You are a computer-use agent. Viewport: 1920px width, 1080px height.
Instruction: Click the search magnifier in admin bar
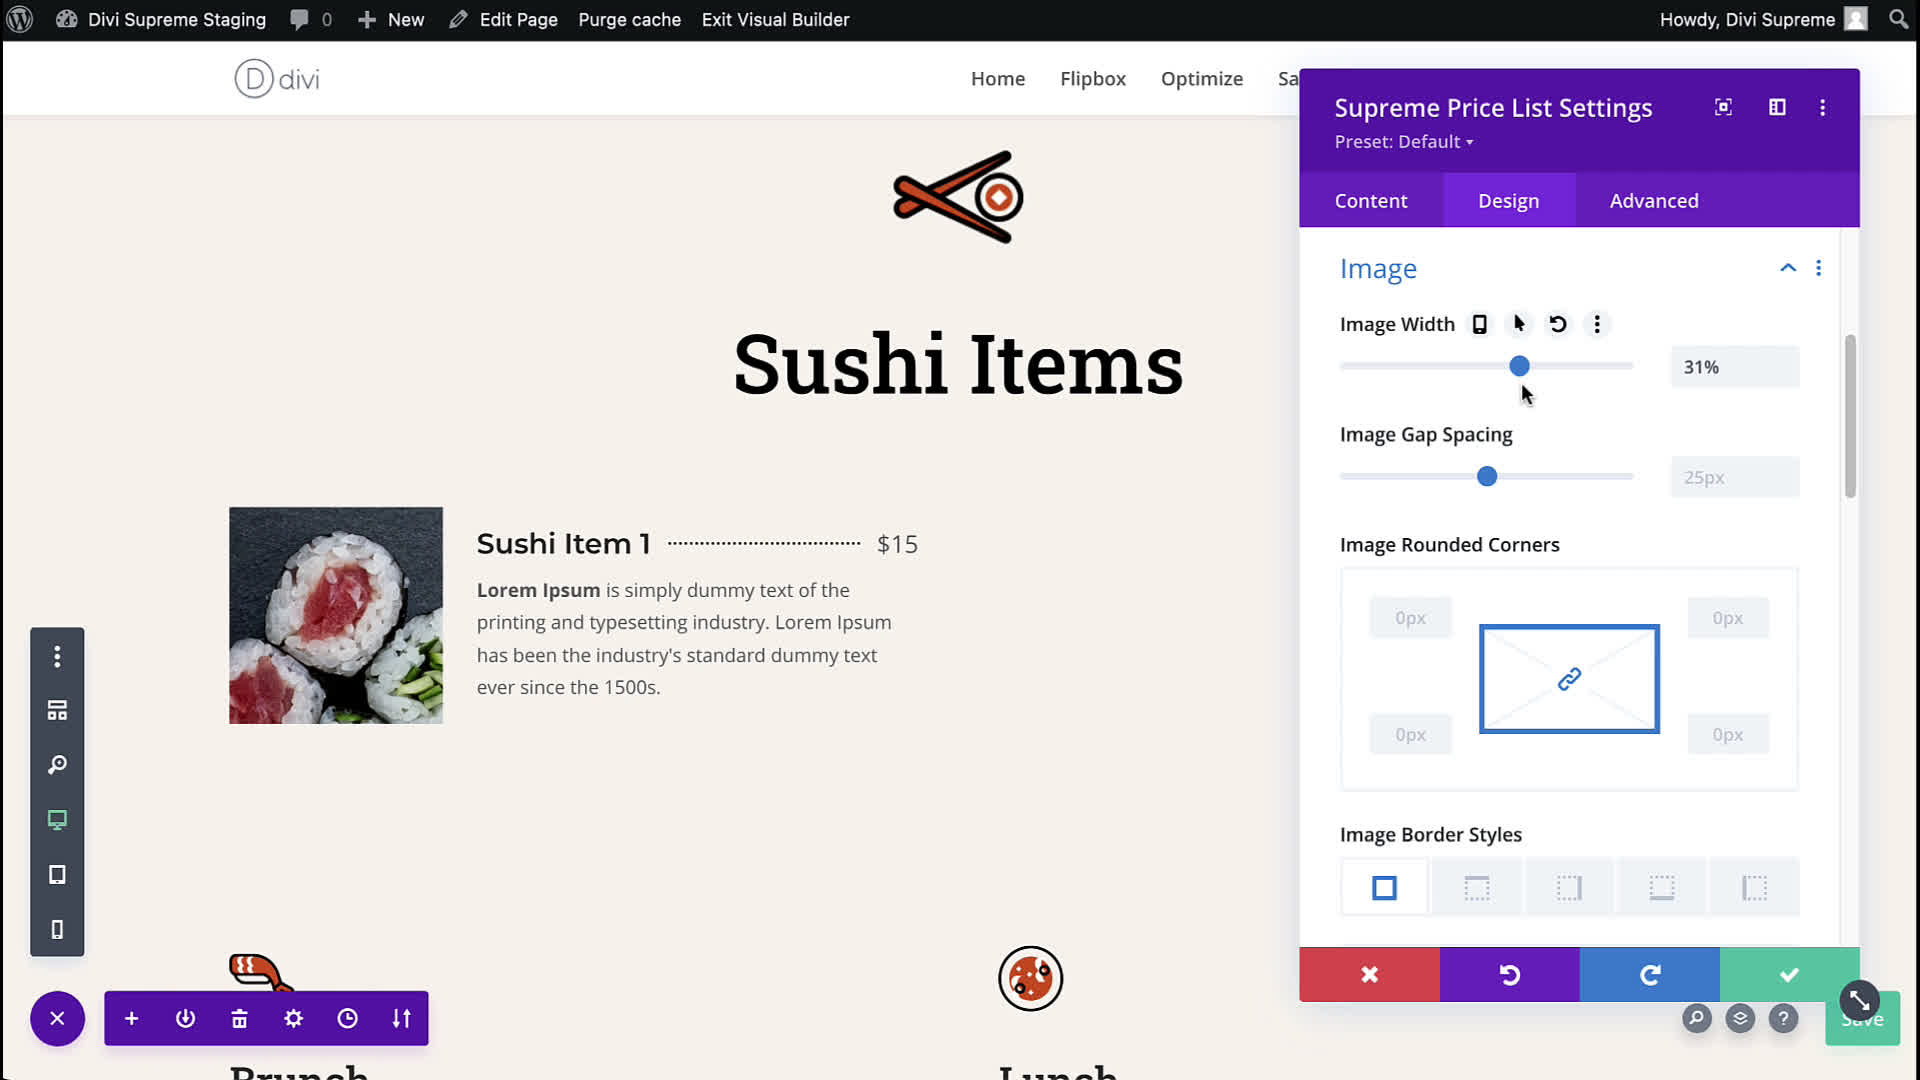point(1898,19)
